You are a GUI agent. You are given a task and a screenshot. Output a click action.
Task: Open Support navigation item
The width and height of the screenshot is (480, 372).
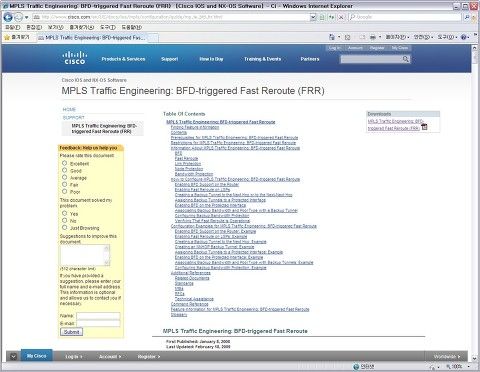pos(169,59)
